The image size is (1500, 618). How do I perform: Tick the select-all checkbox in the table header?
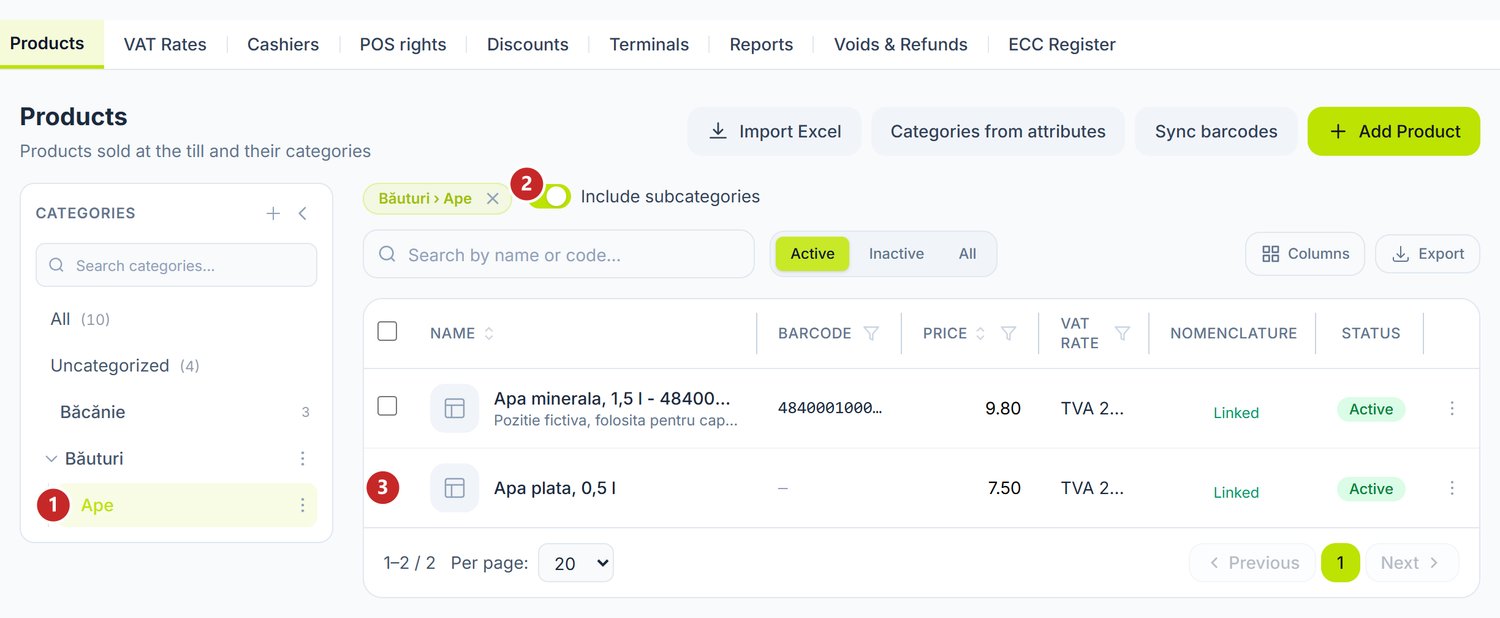coord(387,331)
